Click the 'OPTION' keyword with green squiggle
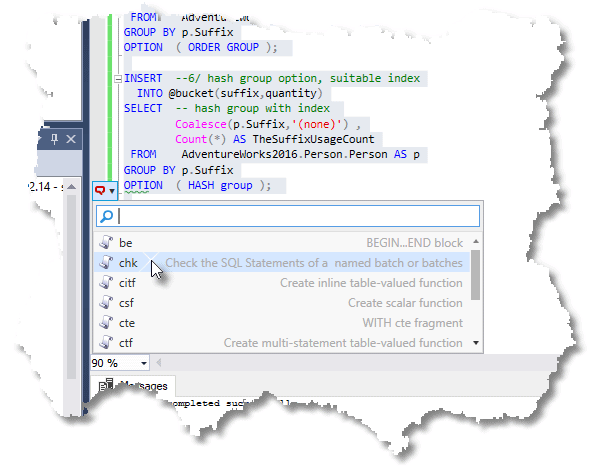This screenshot has width=590, height=469. pyautogui.click(x=143, y=186)
